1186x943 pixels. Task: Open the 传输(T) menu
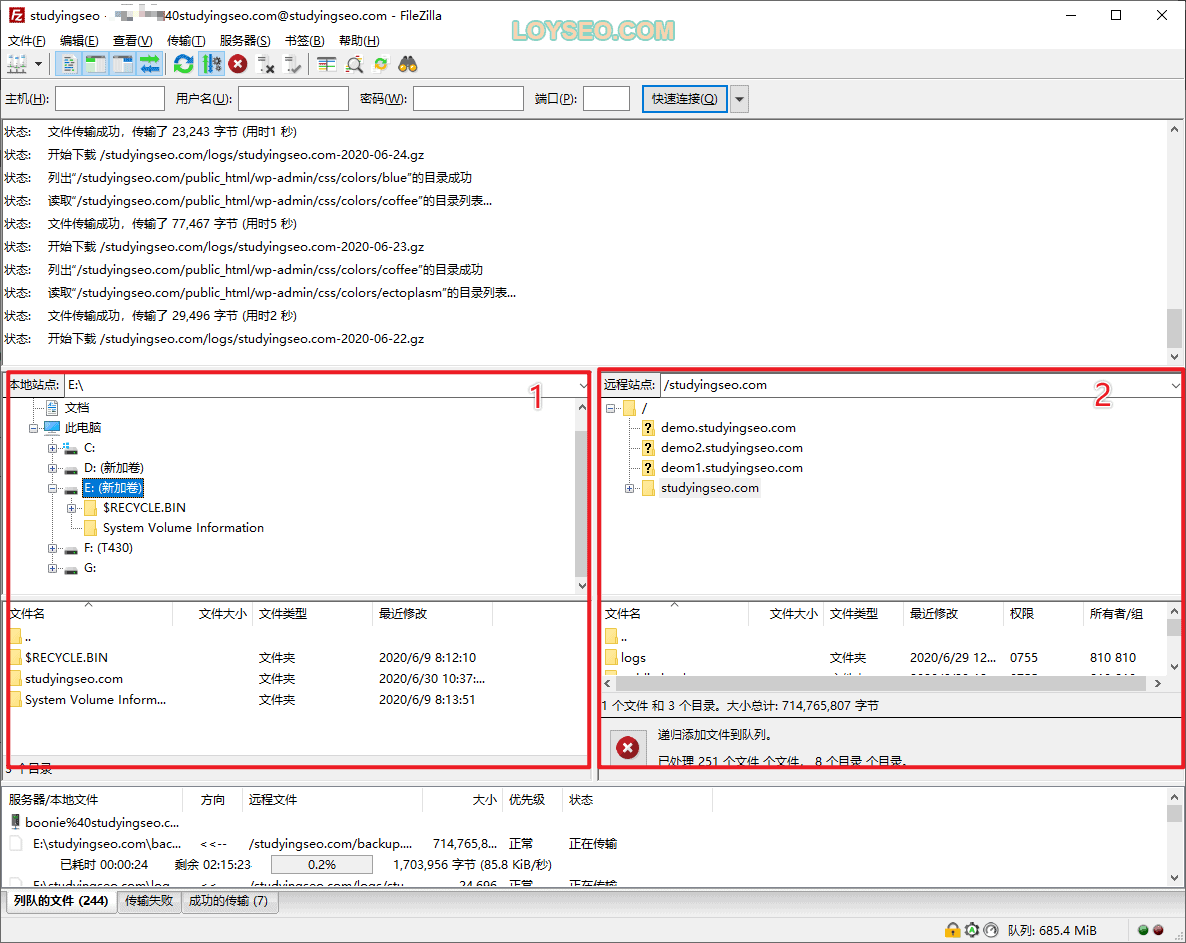(186, 41)
